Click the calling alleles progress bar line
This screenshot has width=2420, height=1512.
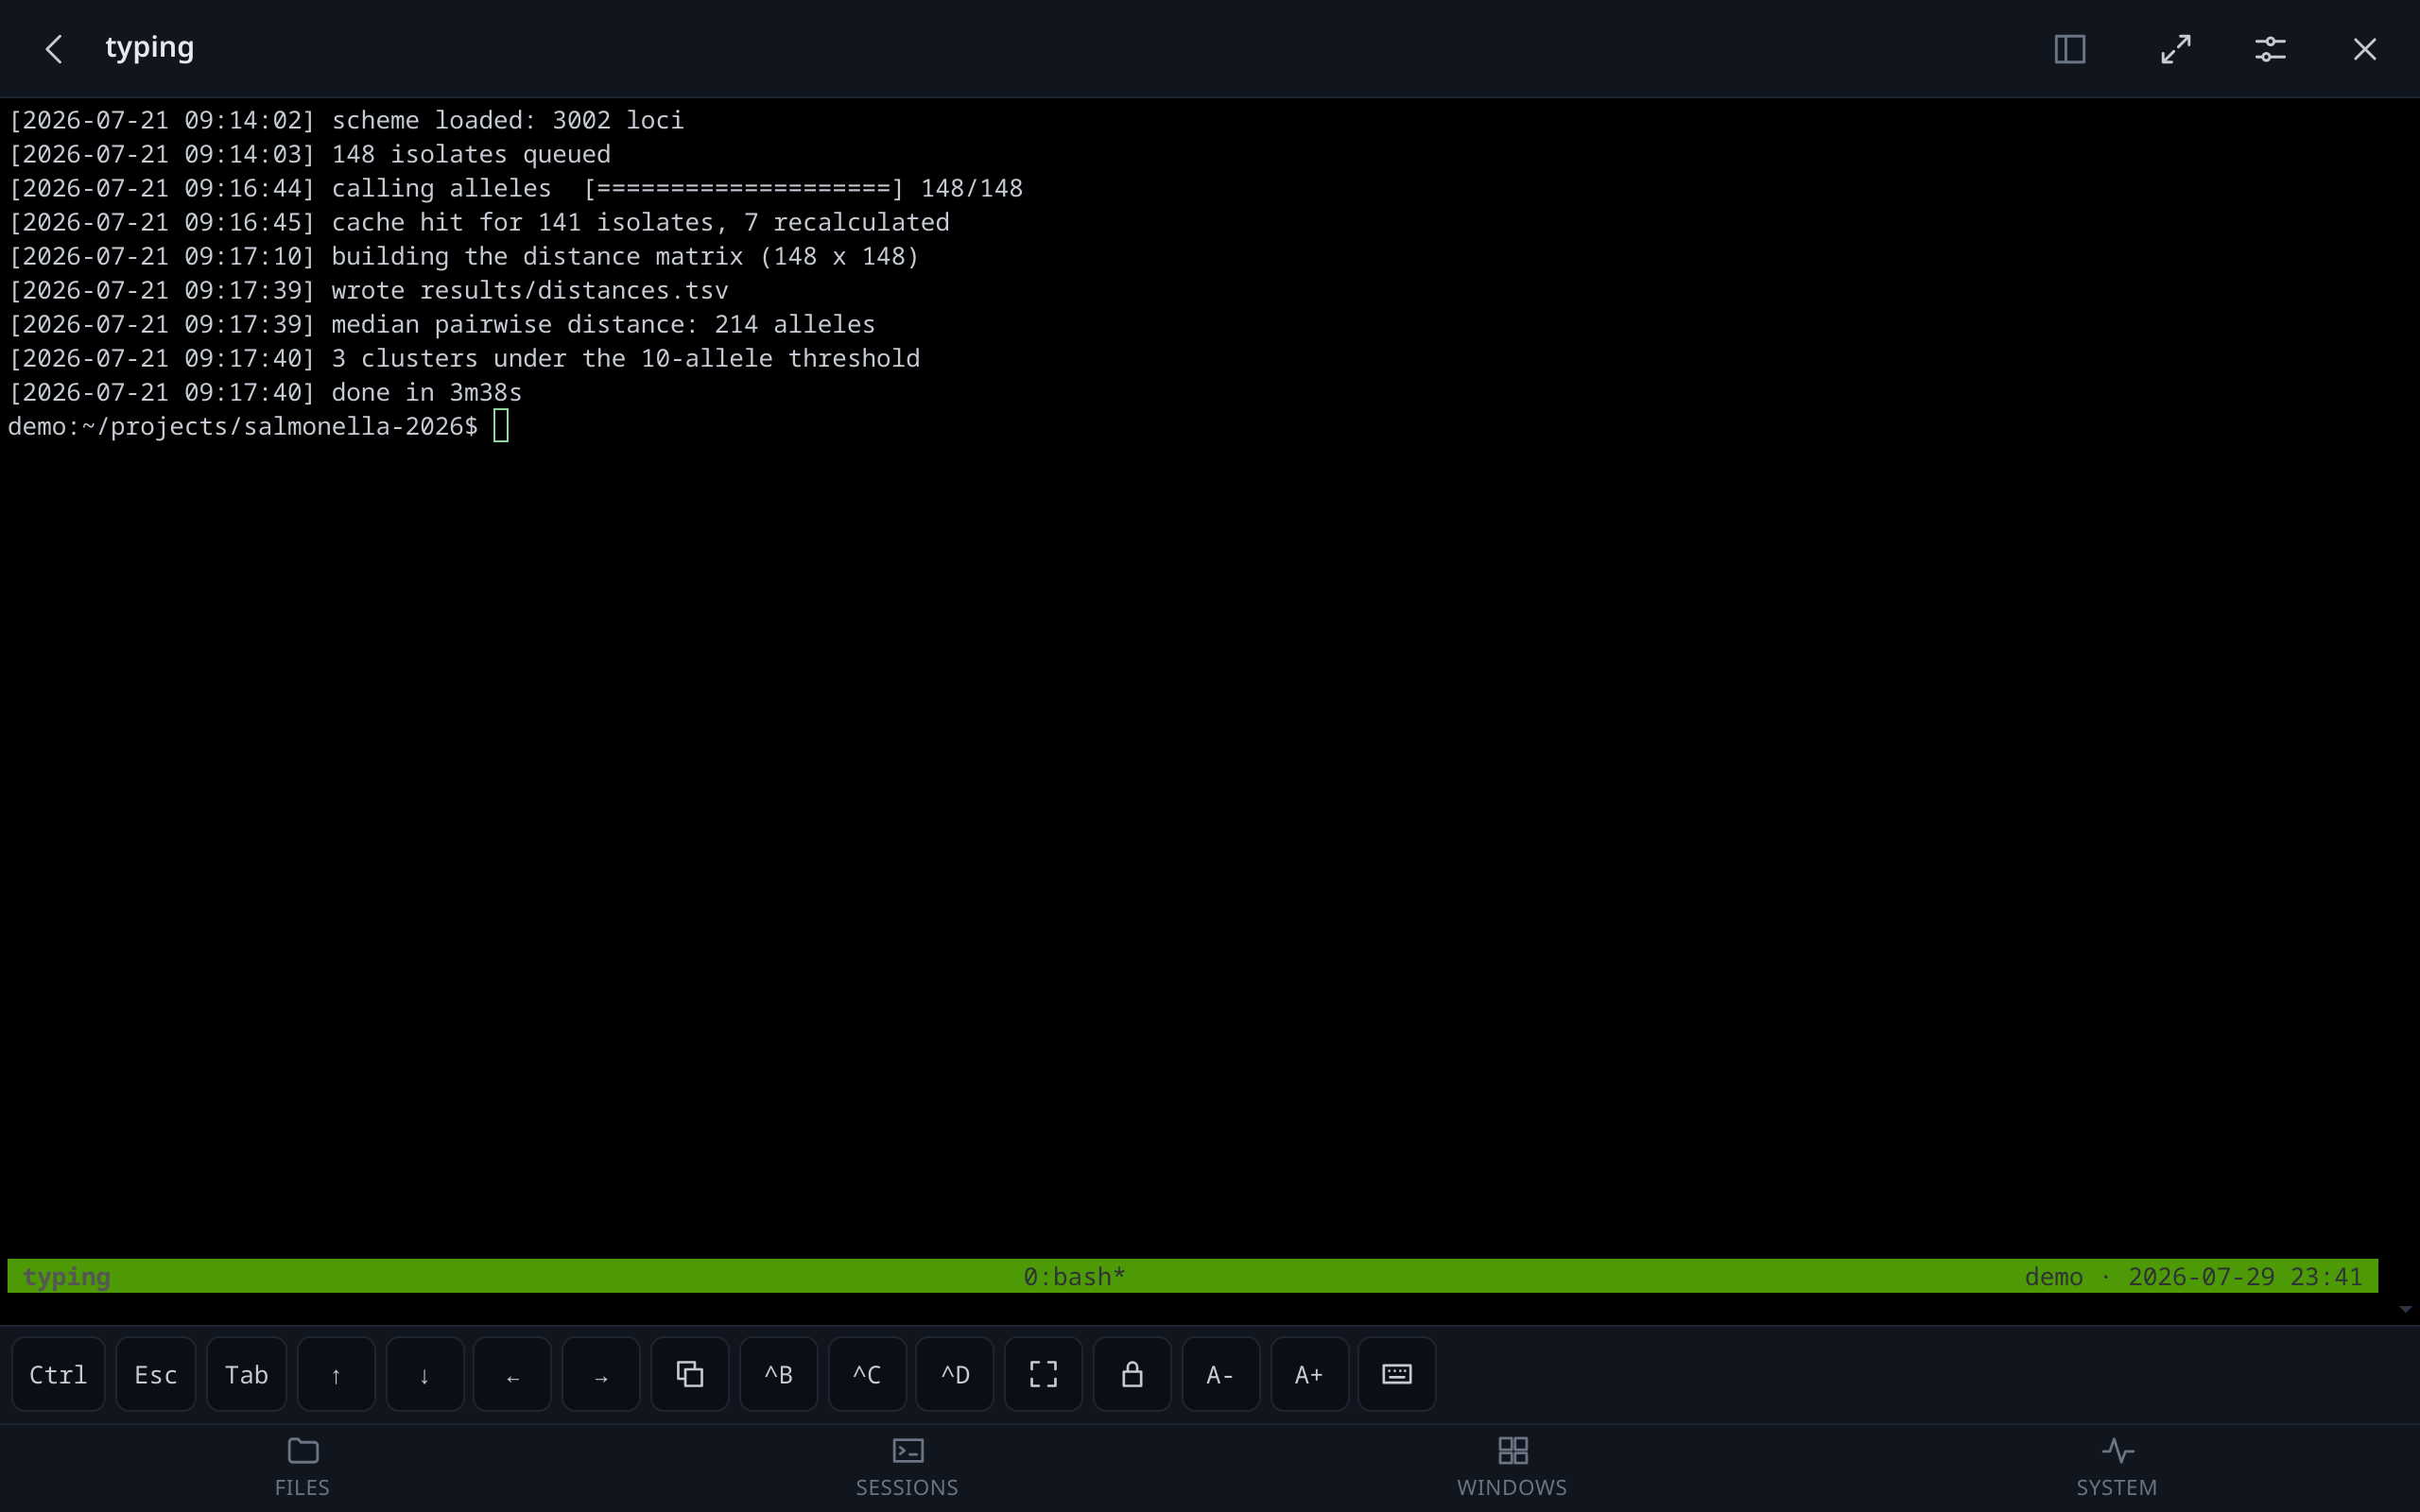[x=516, y=189]
